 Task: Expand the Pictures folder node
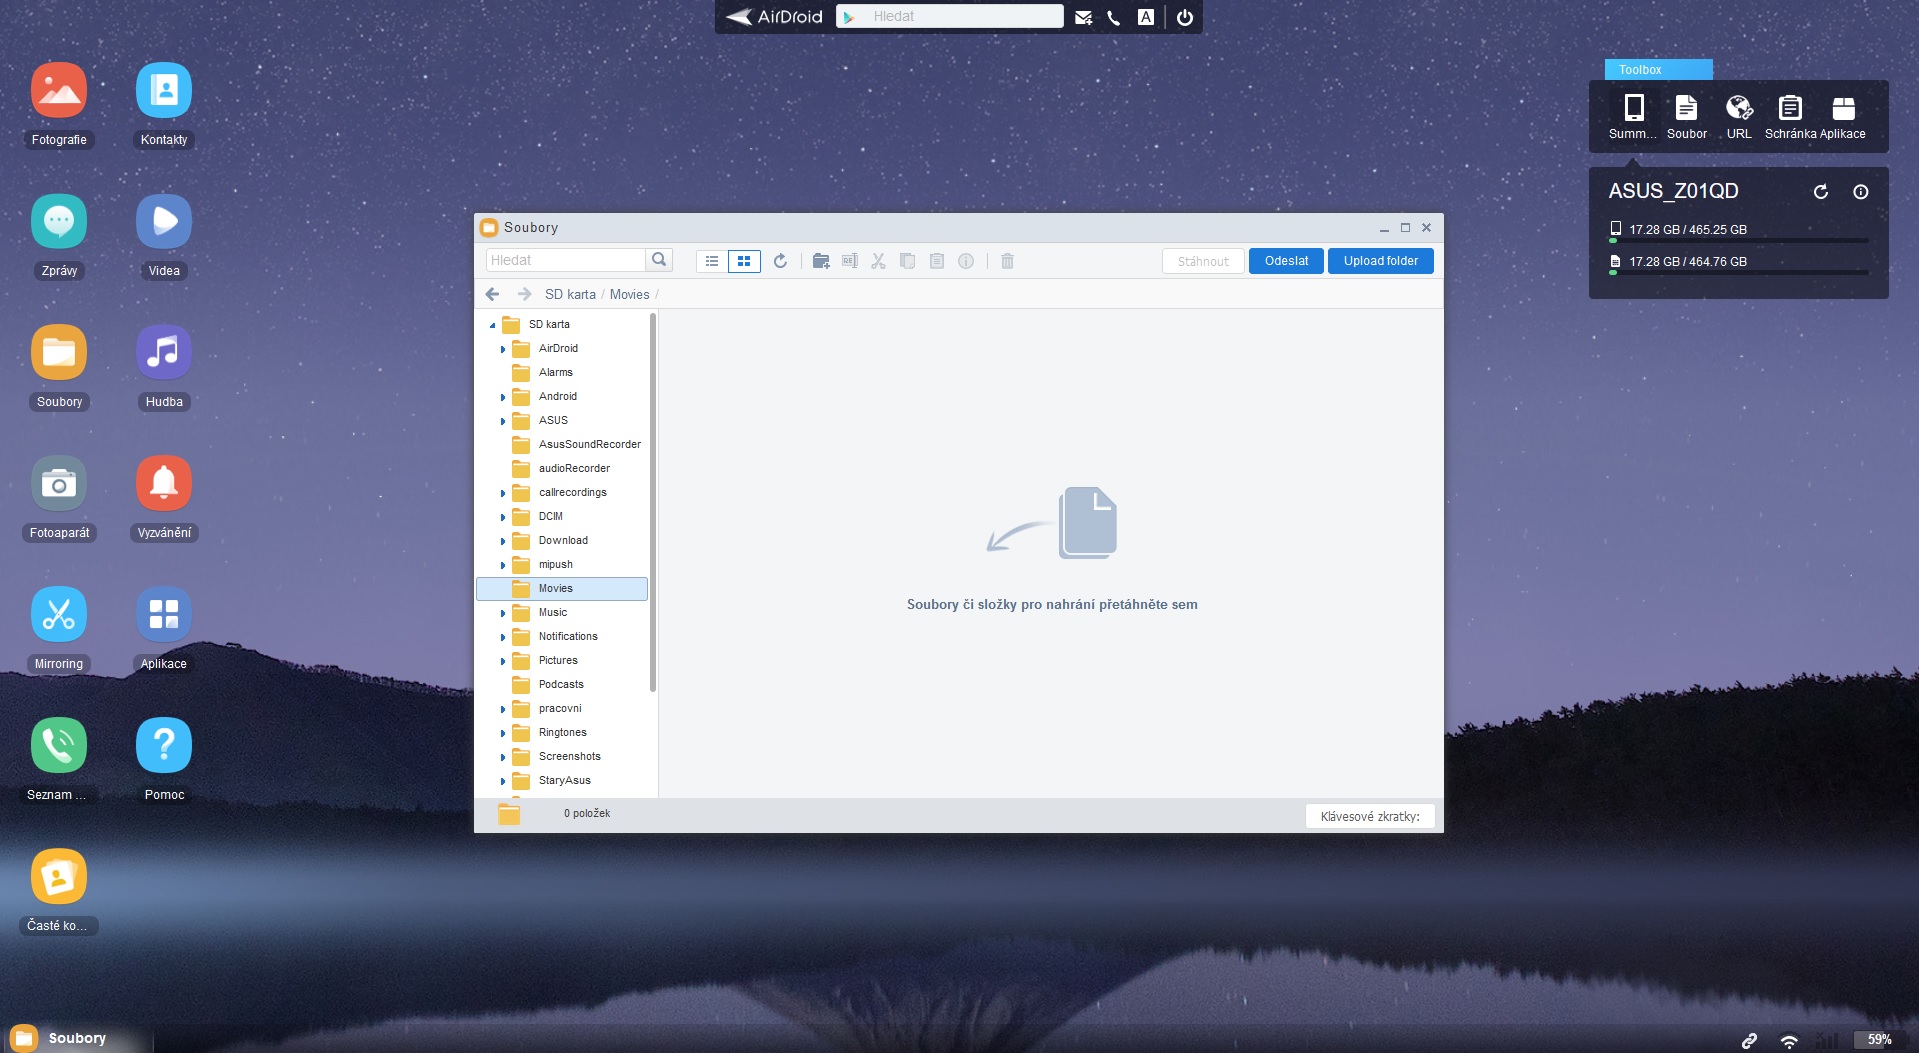point(503,661)
